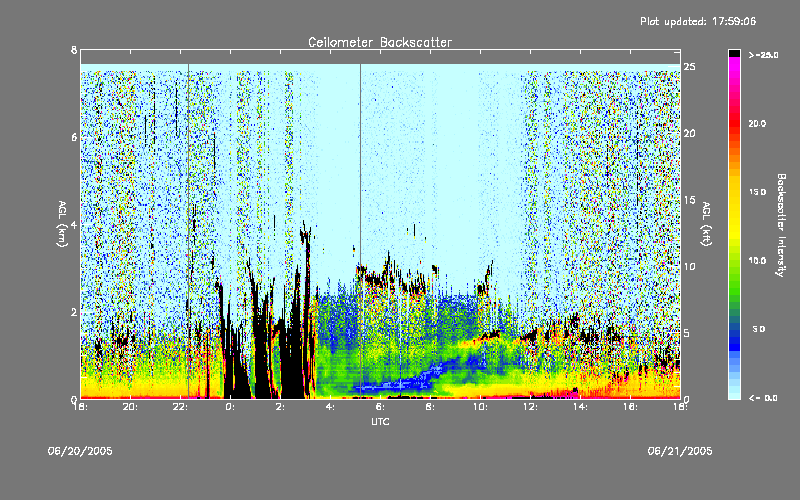Click the 20 kft tick label on the right axis

pyautogui.click(x=689, y=134)
